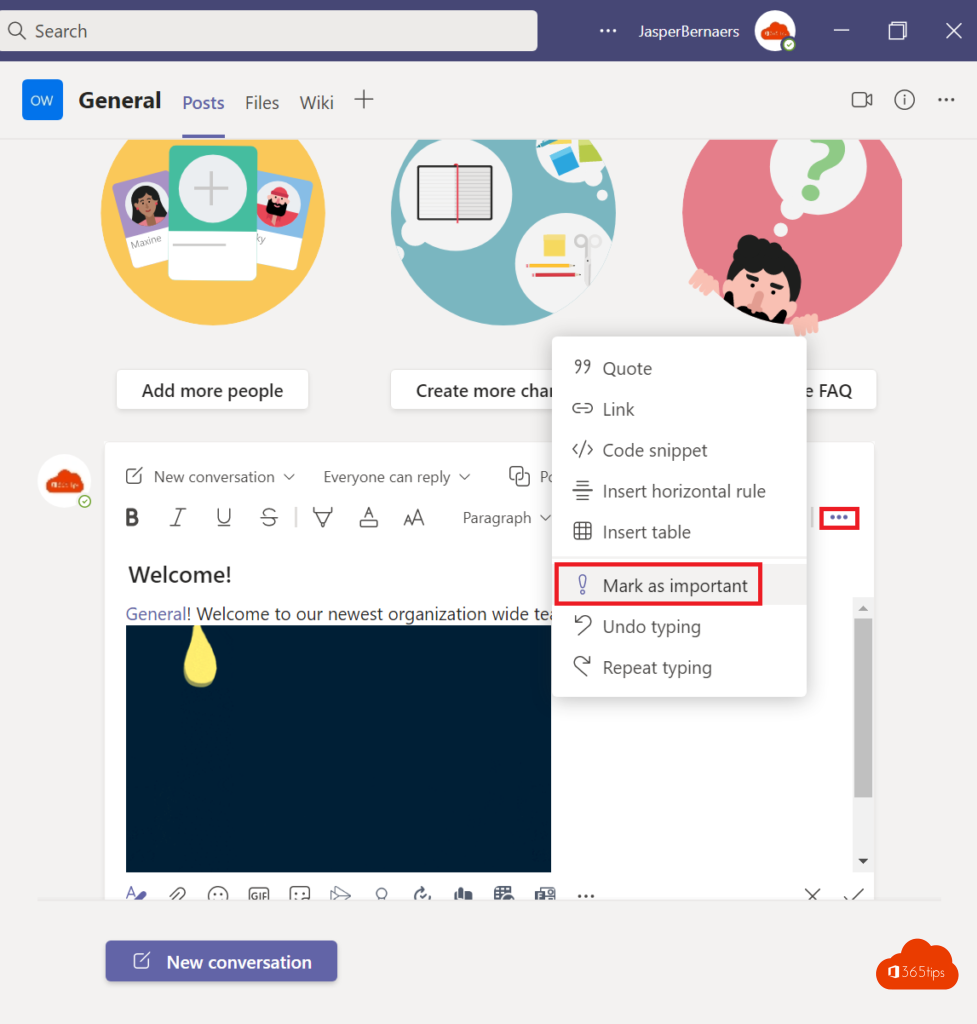Screen dimensions: 977x1024
Task: Select Link from the formatting menu
Action: 679,409
